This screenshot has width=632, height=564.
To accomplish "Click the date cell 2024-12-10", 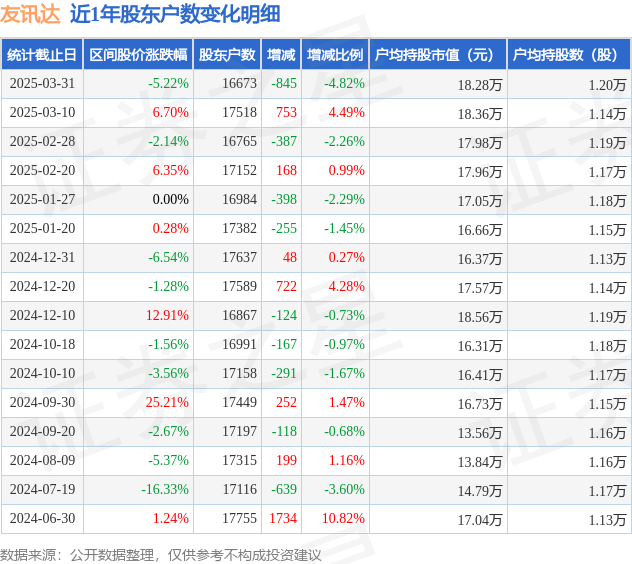I will [x=42, y=316].
